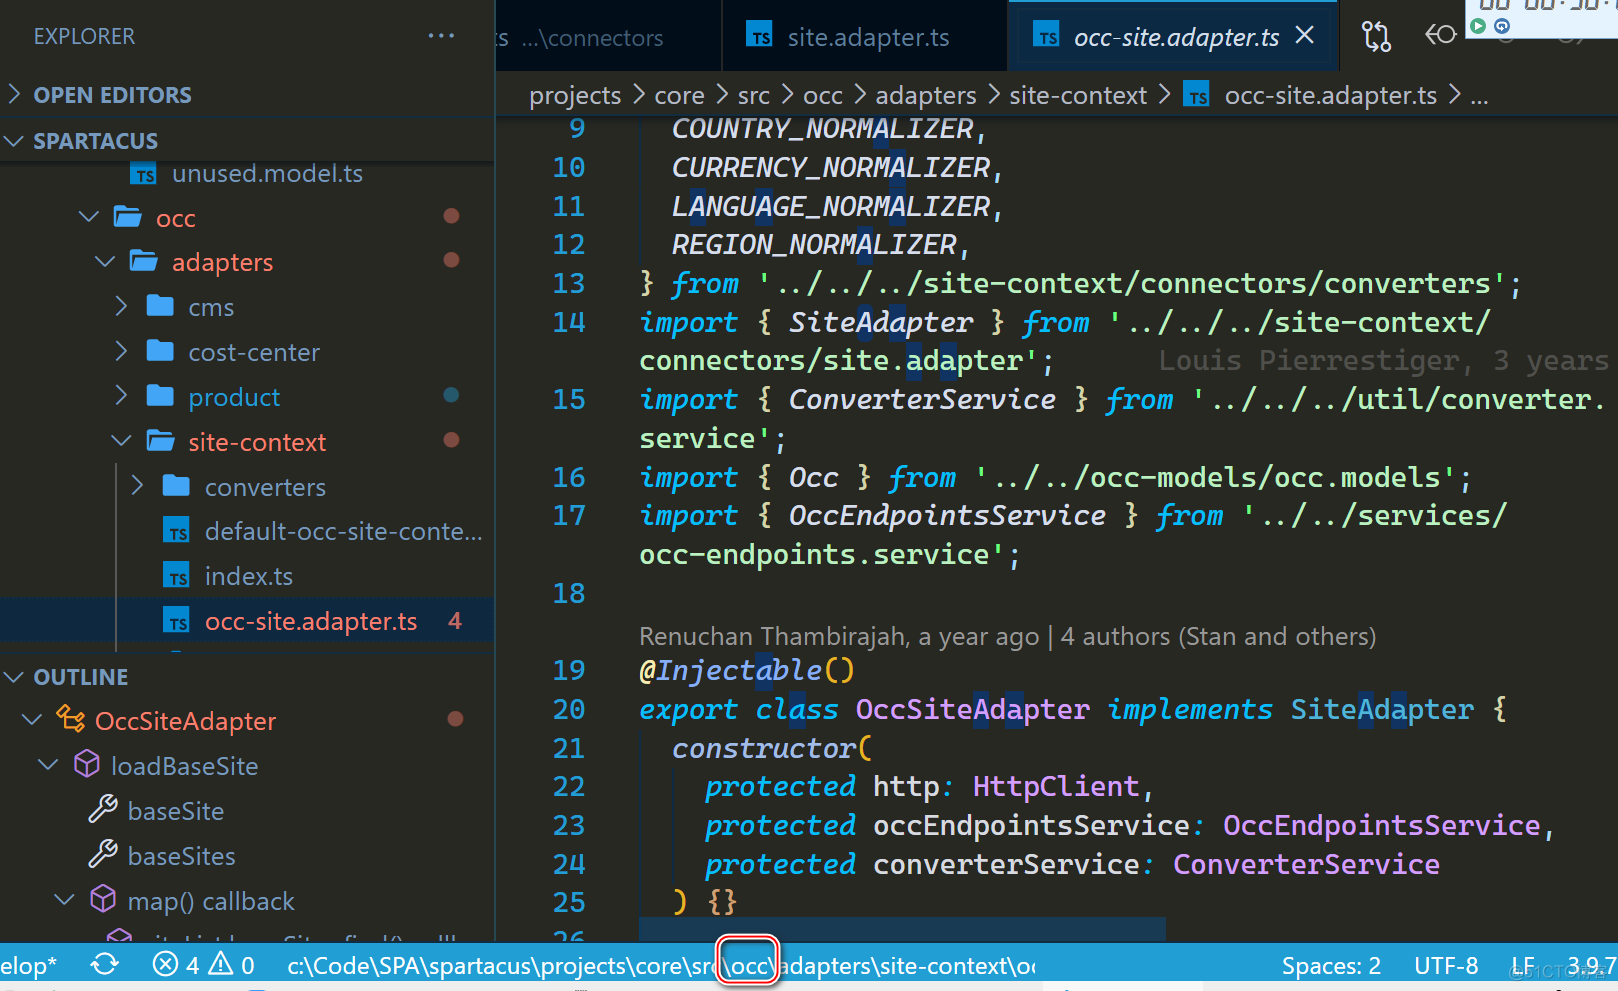
Task: Click TS icon beside unused.model.ts
Action: click(x=144, y=174)
